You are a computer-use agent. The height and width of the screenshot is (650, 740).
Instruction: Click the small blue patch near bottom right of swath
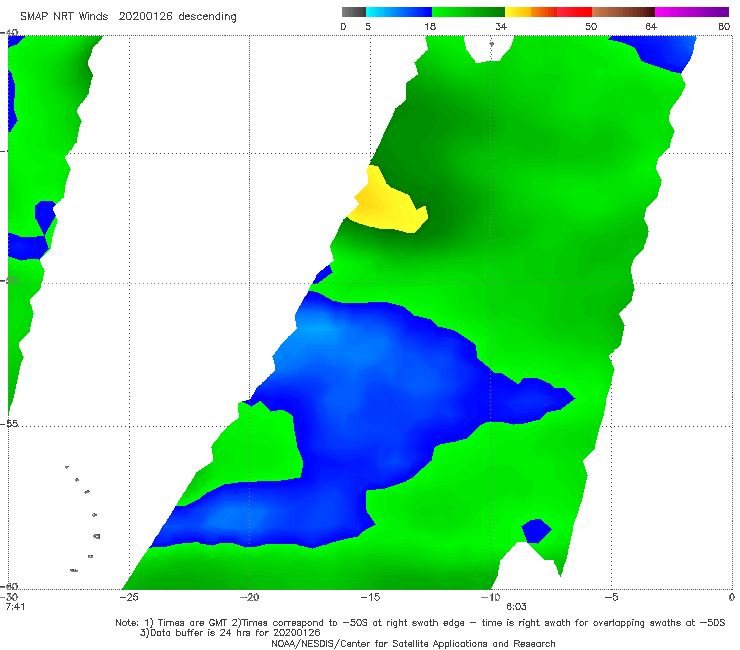tap(536, 531)
